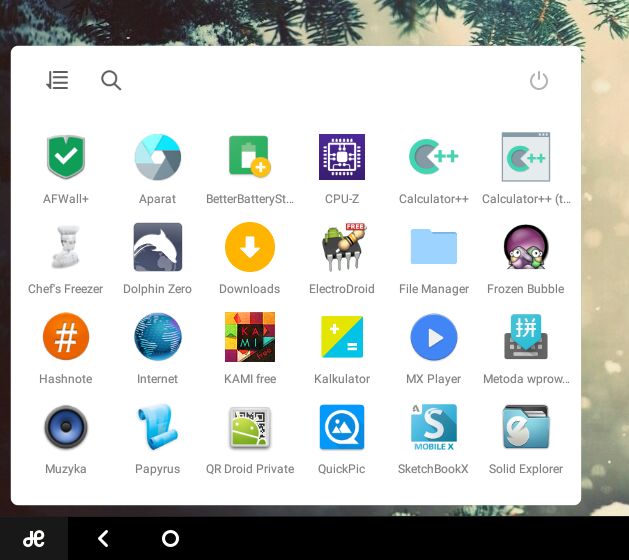Launch the Internet browser globe icon
The image size is (629, 560).
point(158,337)
